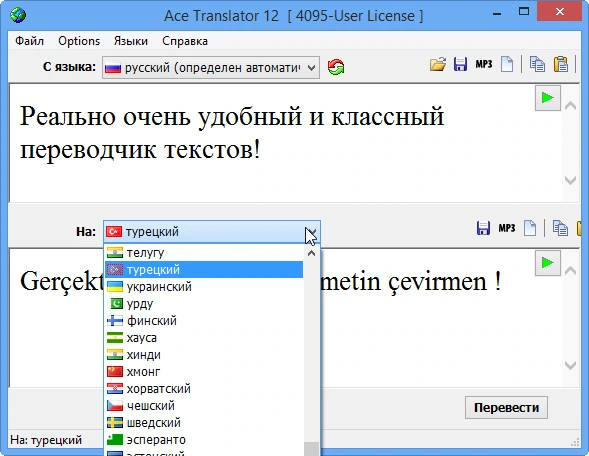Open the Языки menu

[131, 41]
